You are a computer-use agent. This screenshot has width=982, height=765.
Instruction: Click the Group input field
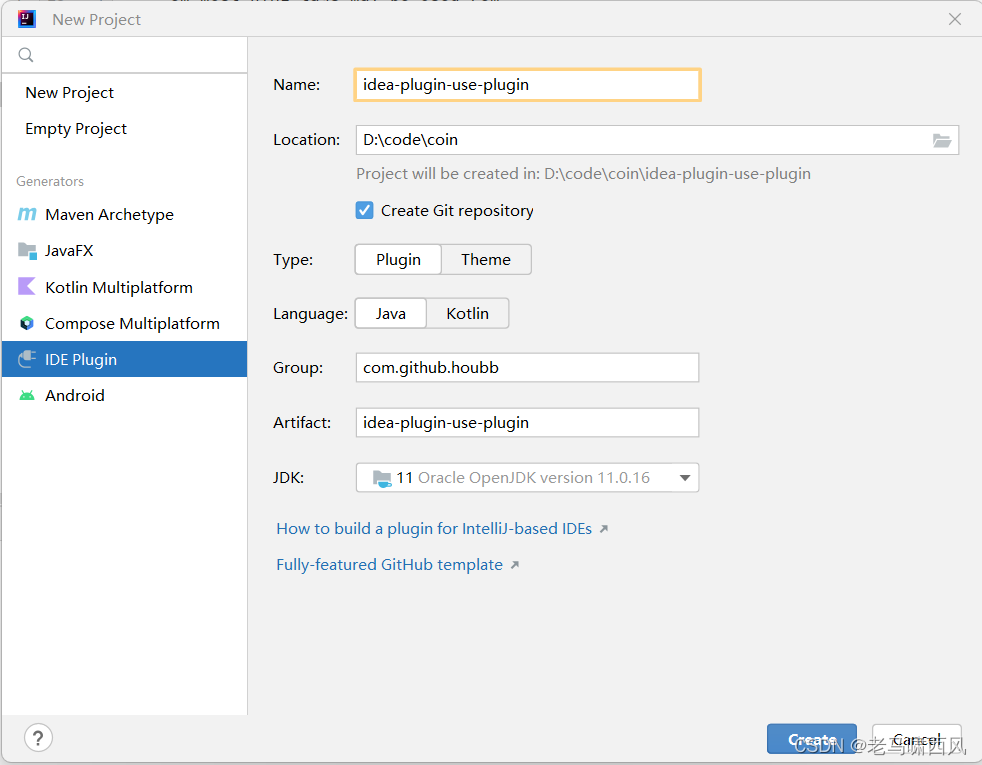click(527, 367)
